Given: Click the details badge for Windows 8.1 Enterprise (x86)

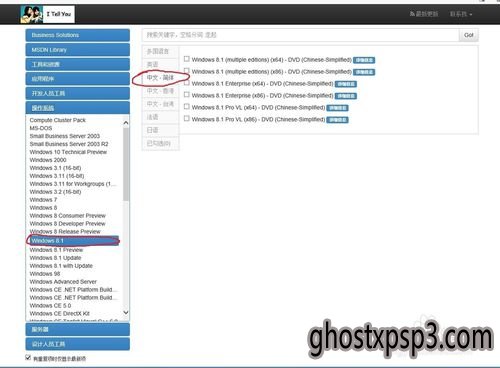Looking at the screenshot, I should pos(346,96).
